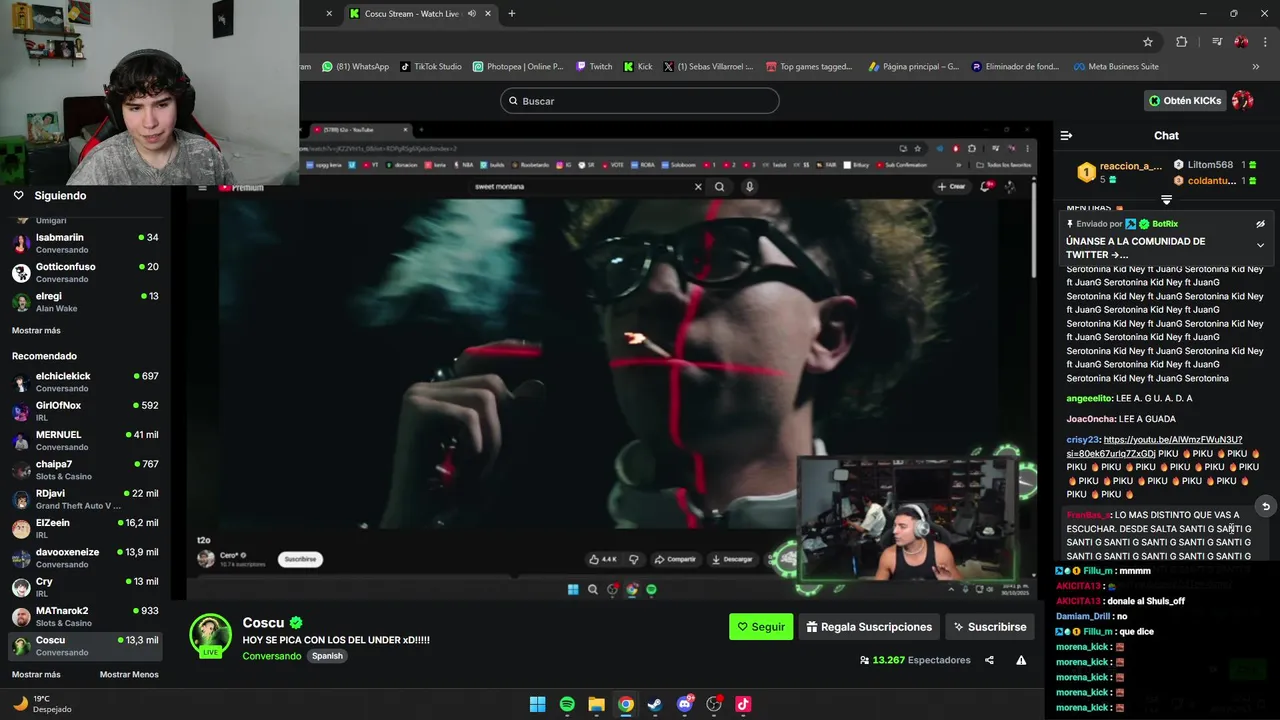Collapse the chat panel with the arrow icon
Screen dimensions: 1280x720
click(x=1066, y=135)
